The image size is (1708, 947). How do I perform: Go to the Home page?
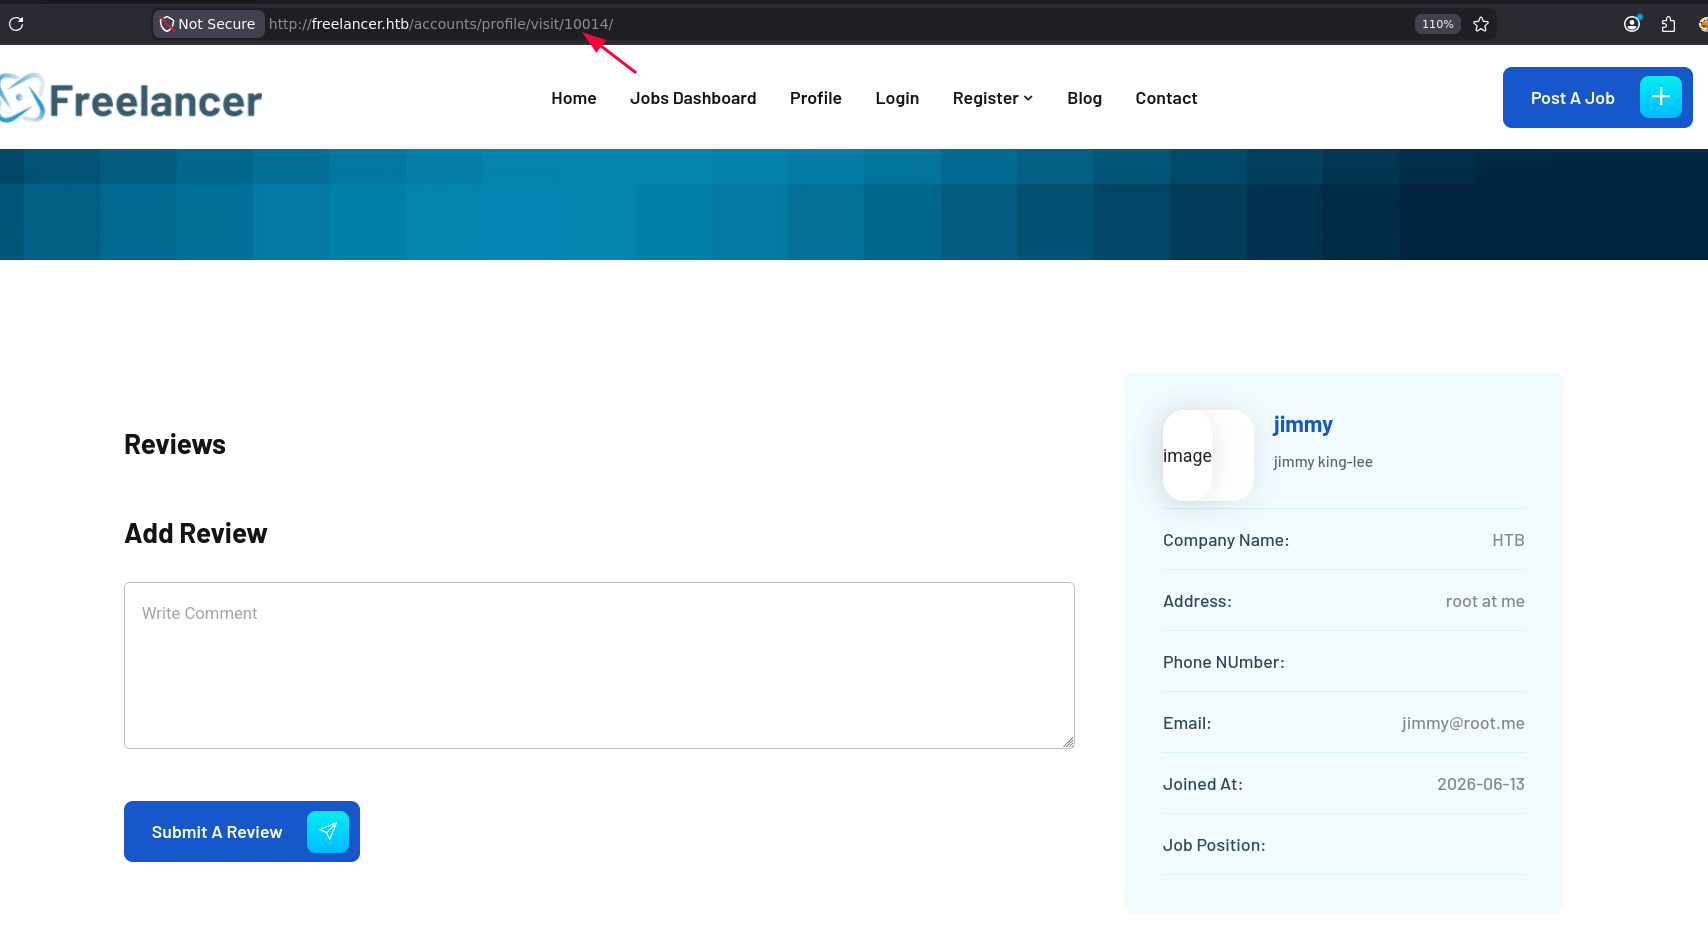pos(574,98)
